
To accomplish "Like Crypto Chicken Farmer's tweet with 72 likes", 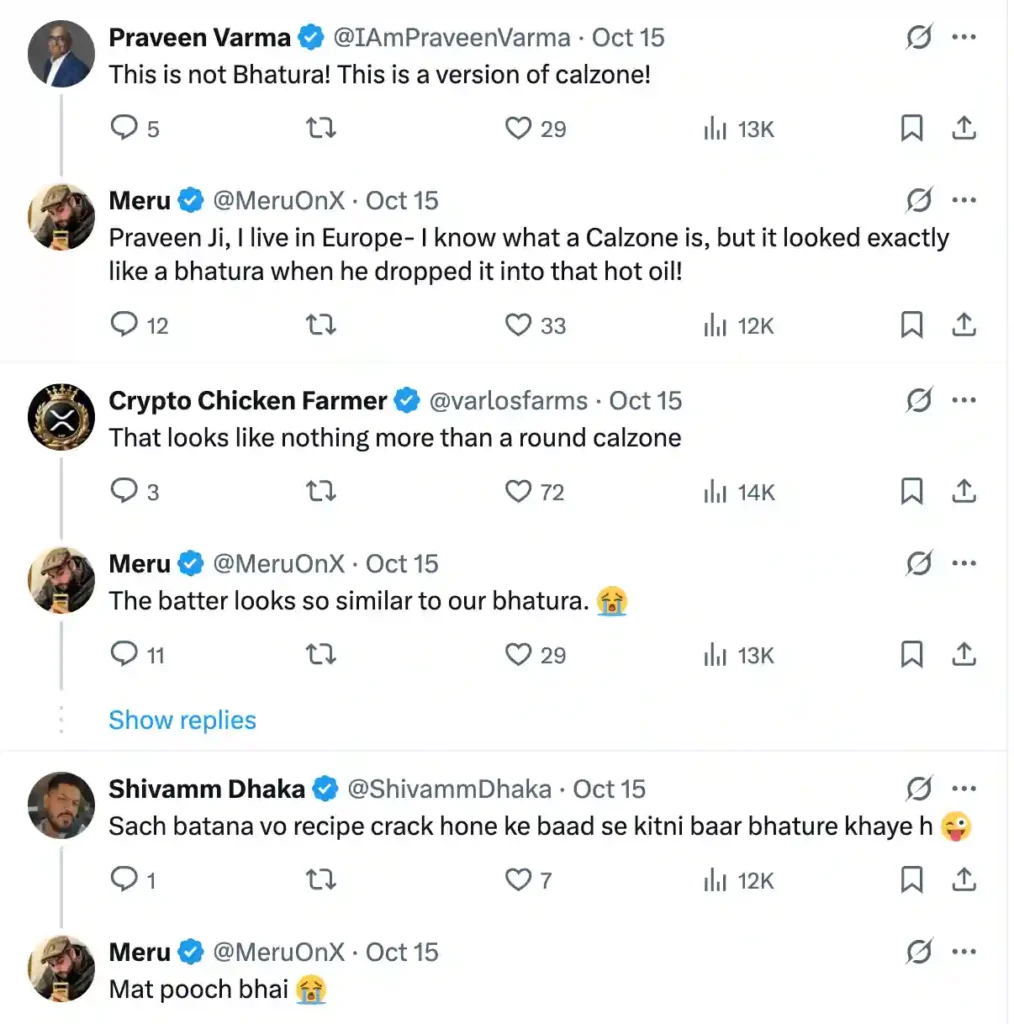I will (x=518, y=491).
